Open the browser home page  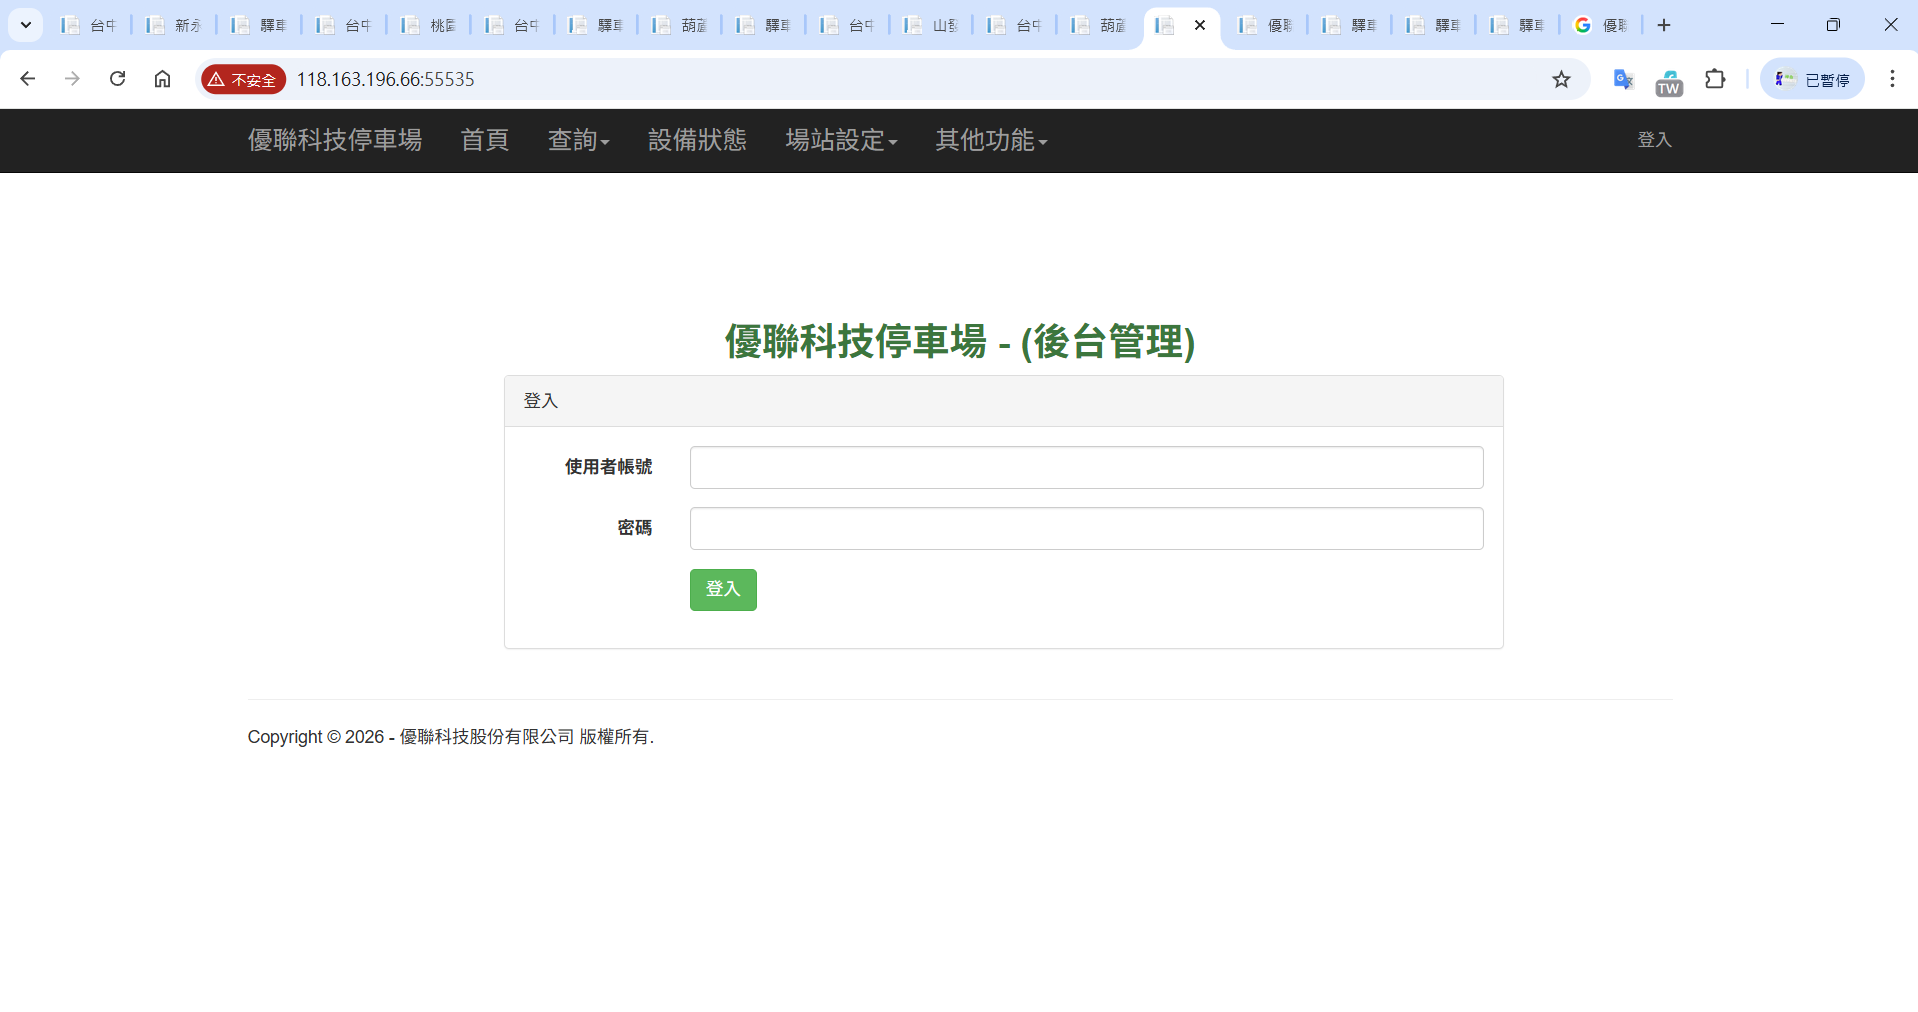[162, 79]
